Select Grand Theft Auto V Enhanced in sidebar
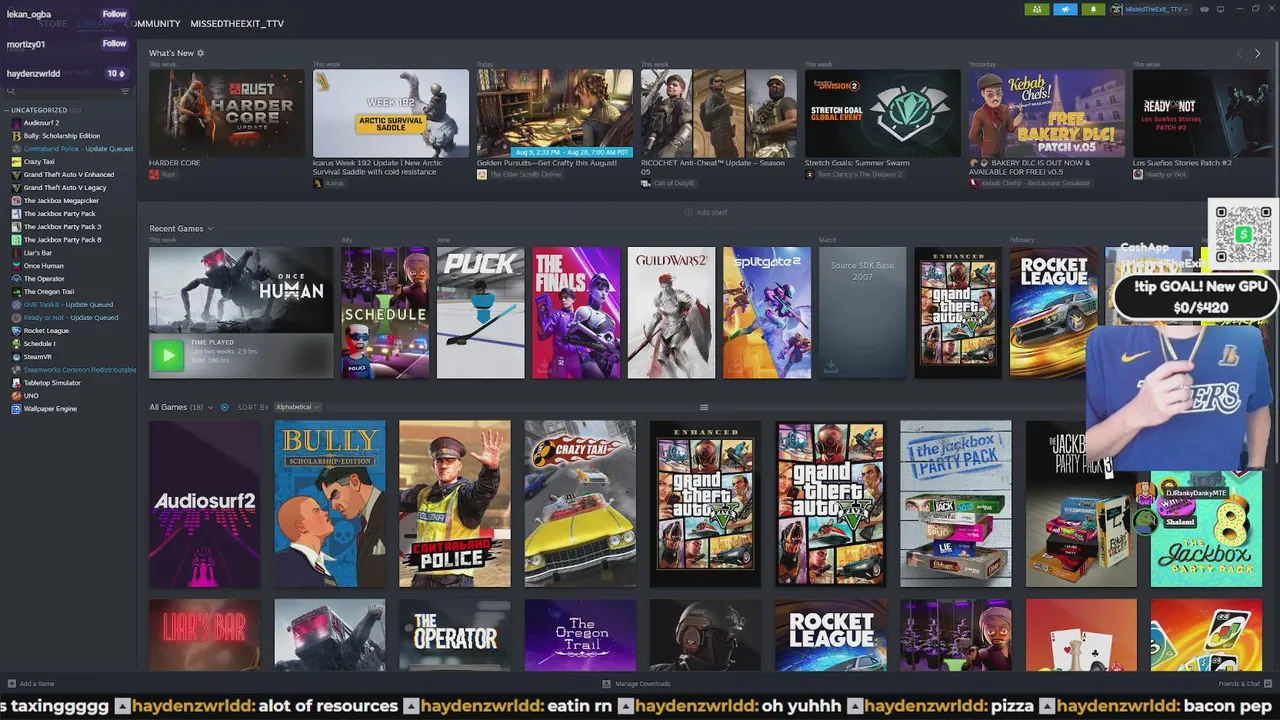 pyautogui.click(x=69, y=175)
